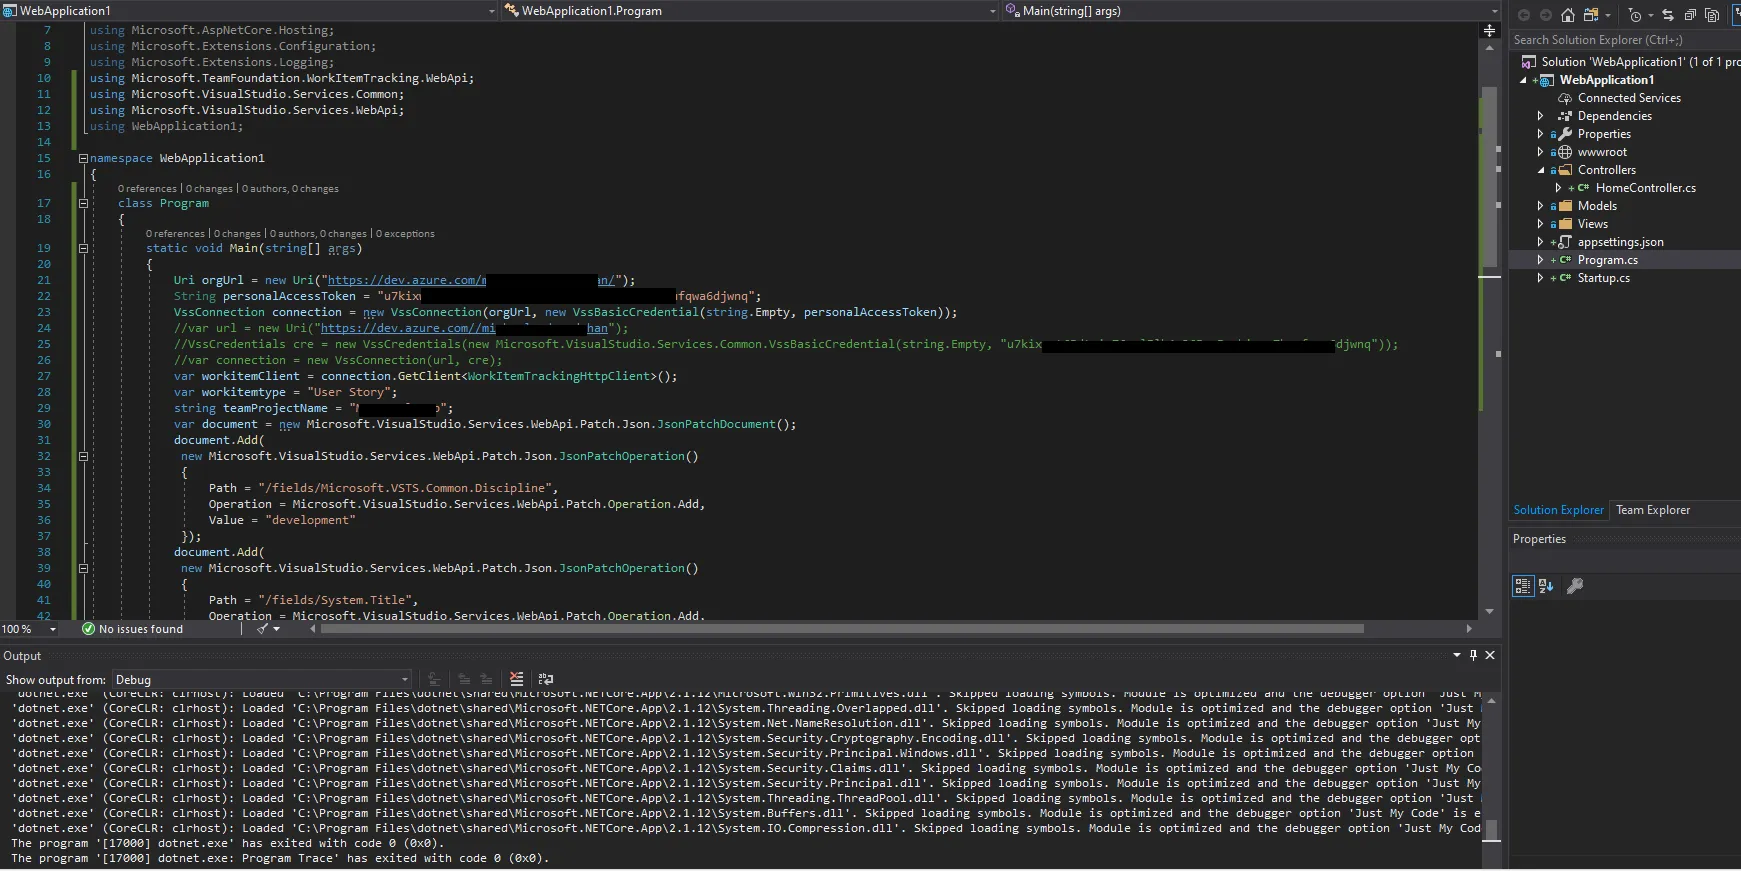Click the code editor horizontal scrollbar
Image resolution: width=1741 pixels, height=871 pixels.
[x=840, y=629]
